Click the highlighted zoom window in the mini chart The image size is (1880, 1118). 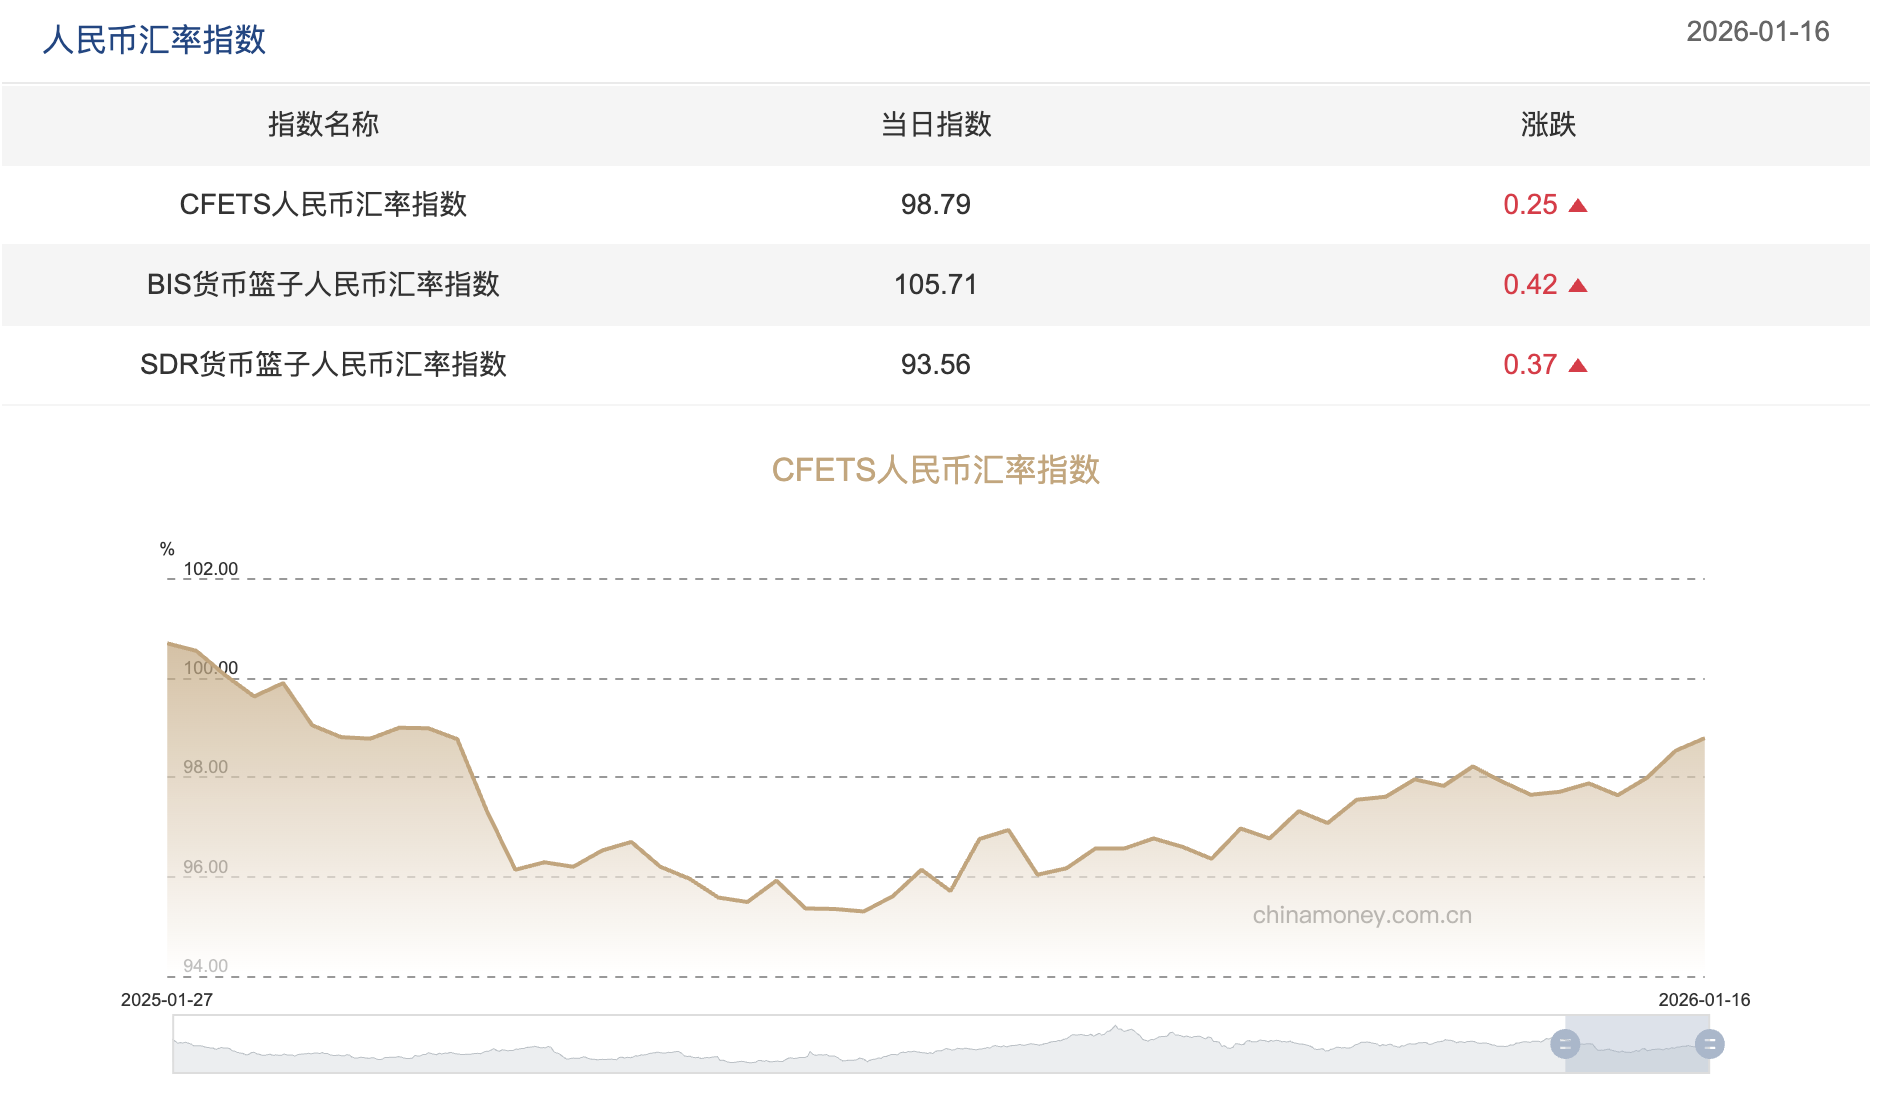click(x=1636, y=1045)
